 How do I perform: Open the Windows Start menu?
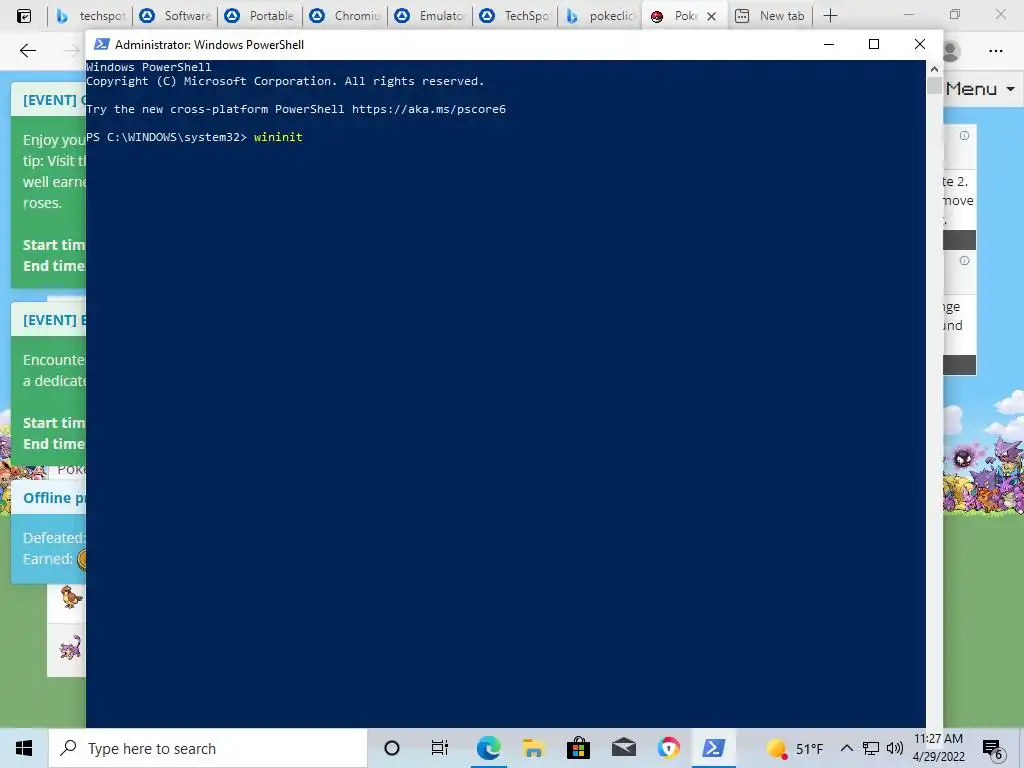click(x=24, y=748)
